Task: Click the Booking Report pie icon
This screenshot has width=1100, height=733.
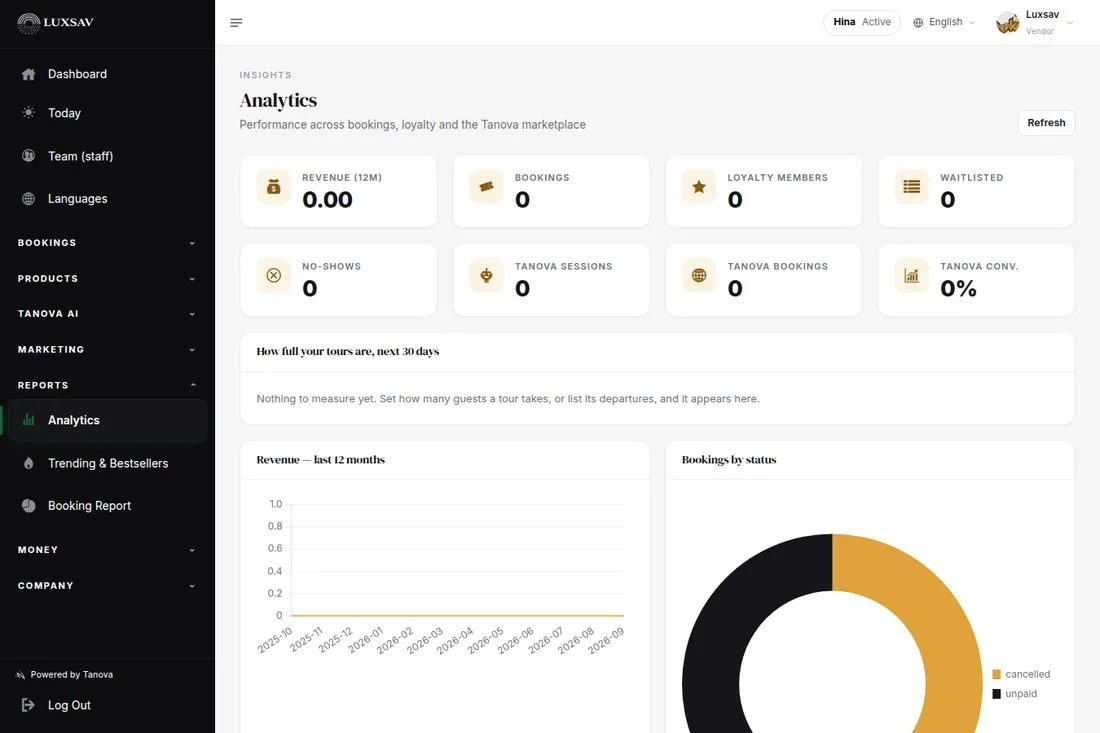Action: point(28,506)
